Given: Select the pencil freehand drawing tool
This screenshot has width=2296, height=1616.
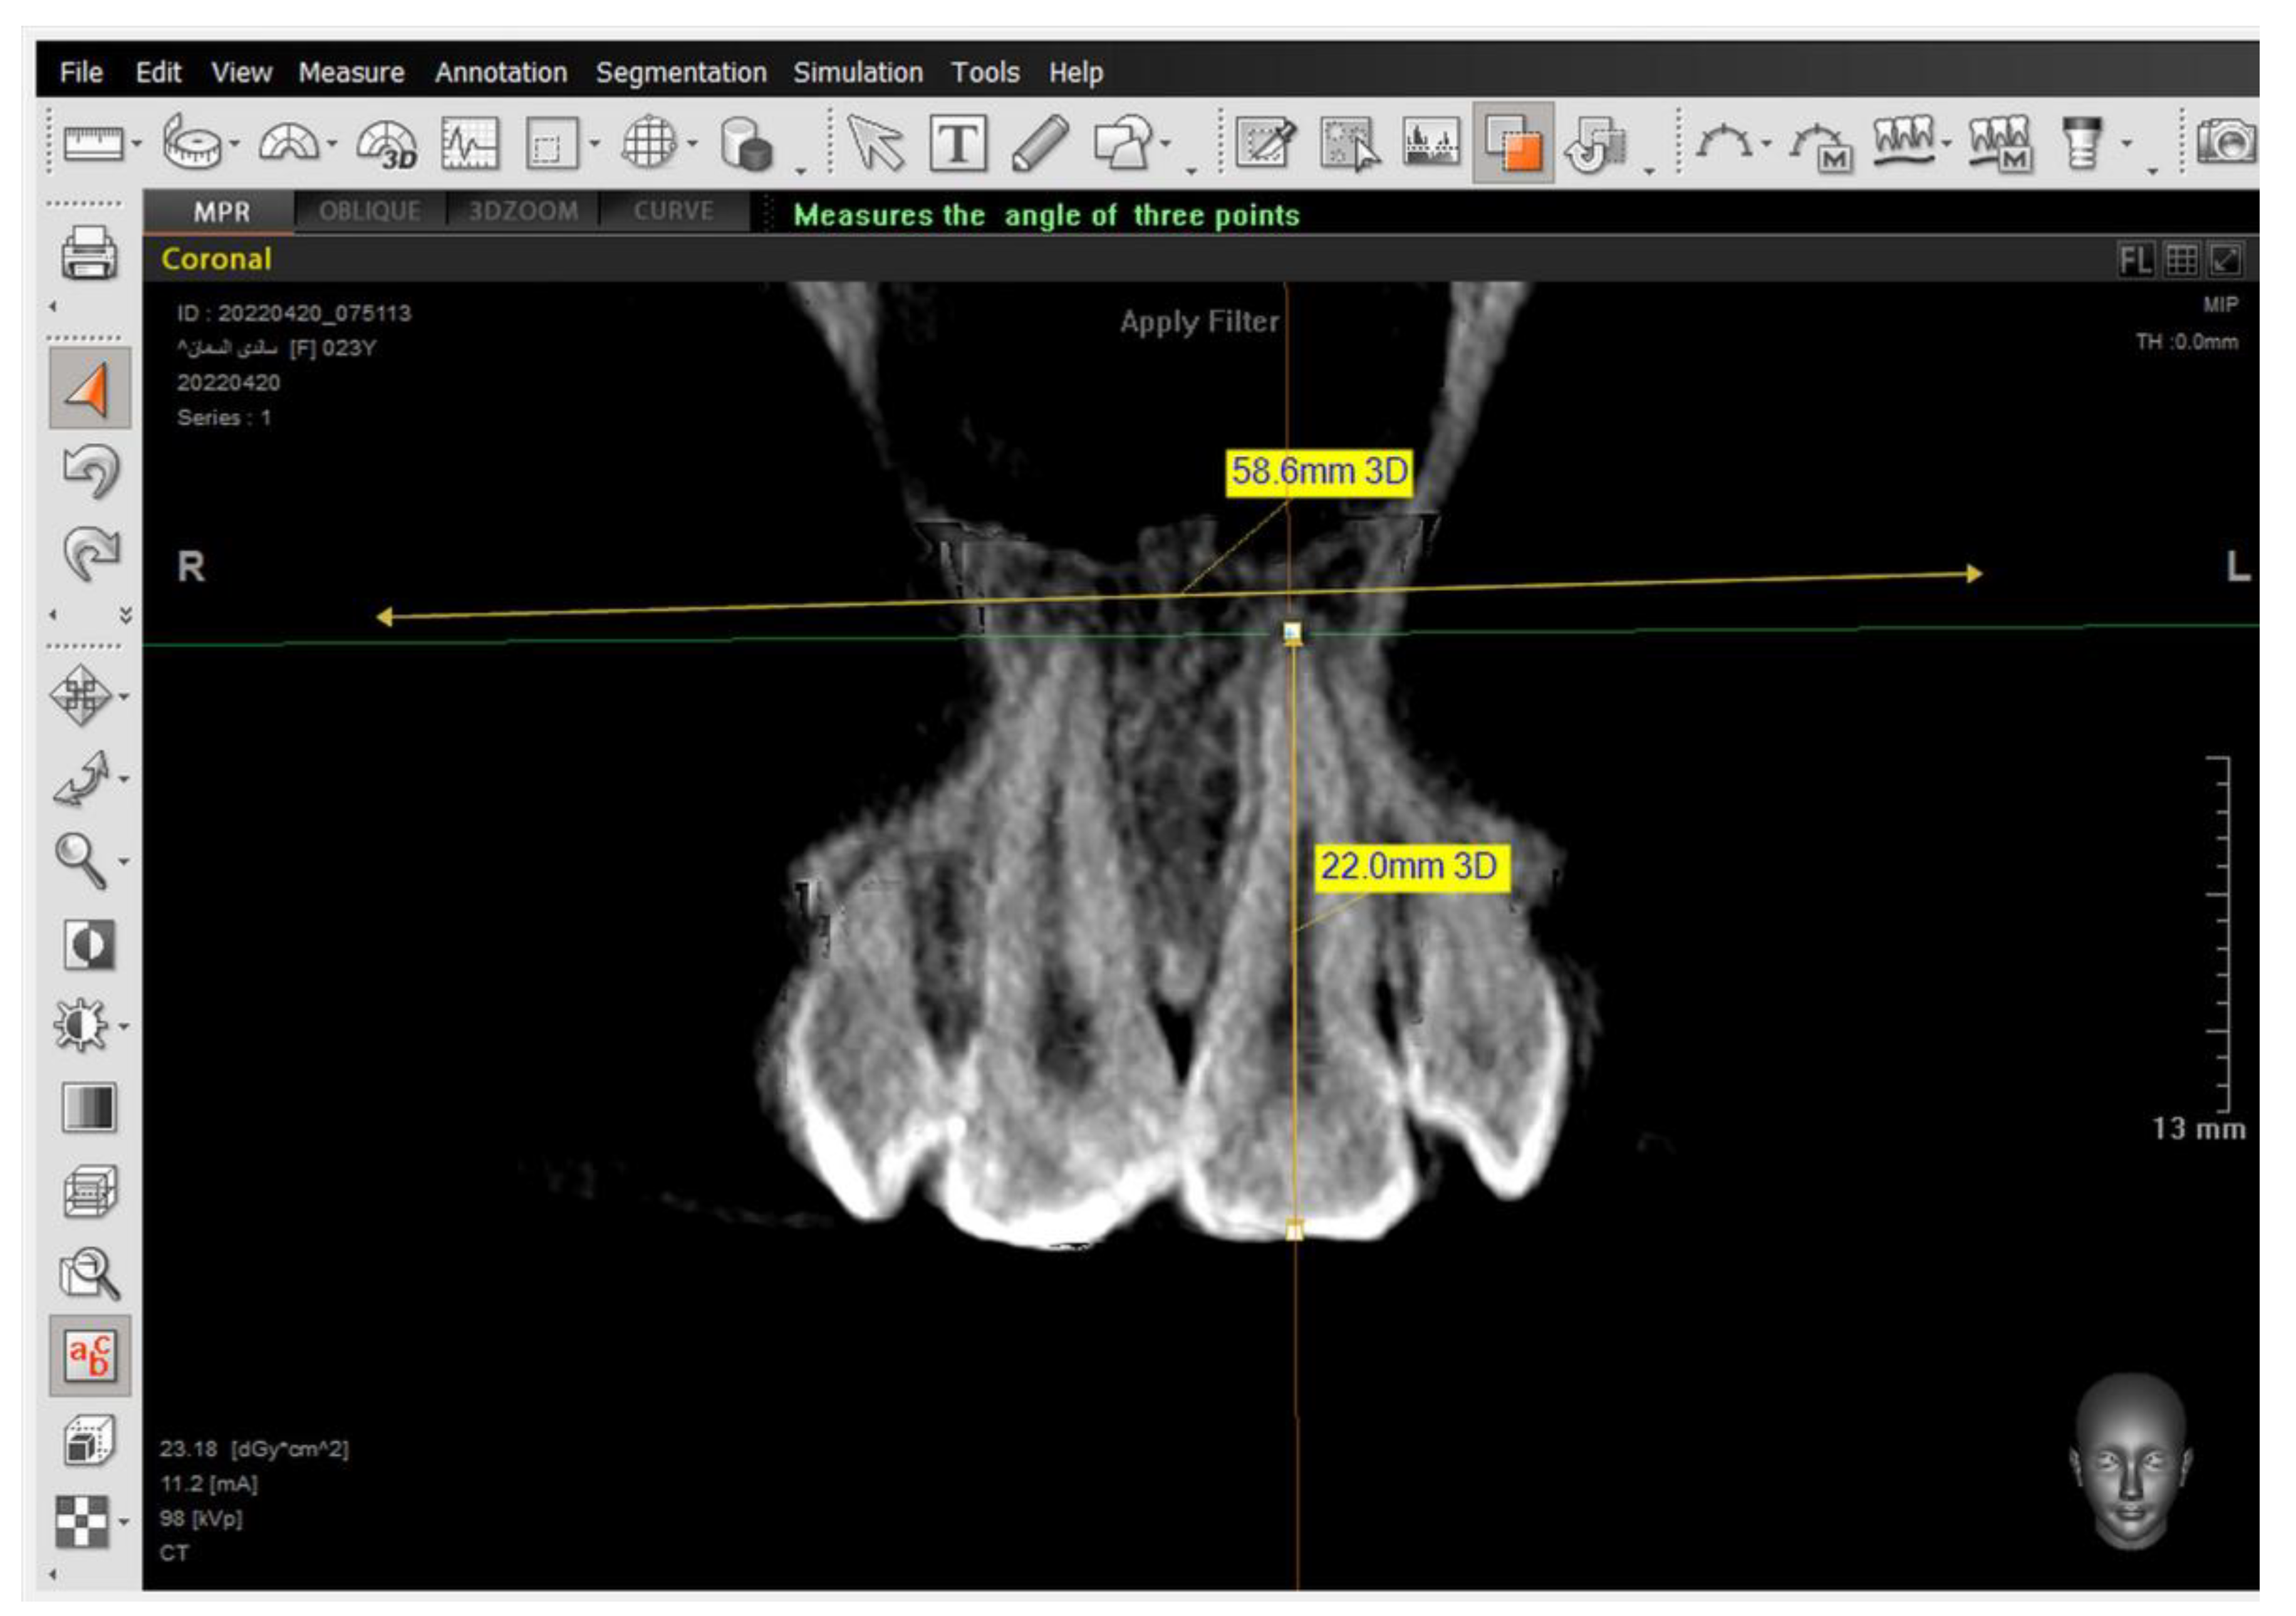Looking at the screenshot, I should point(1039,144).
